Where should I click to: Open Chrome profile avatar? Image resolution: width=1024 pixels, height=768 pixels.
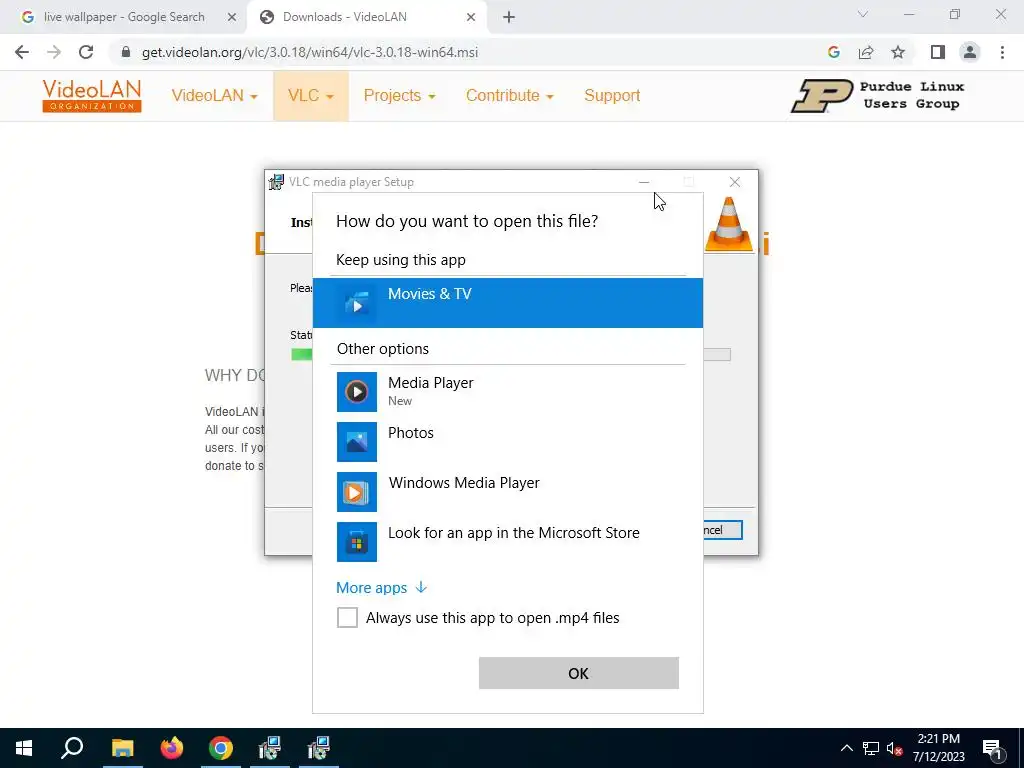tap(970, 52)
